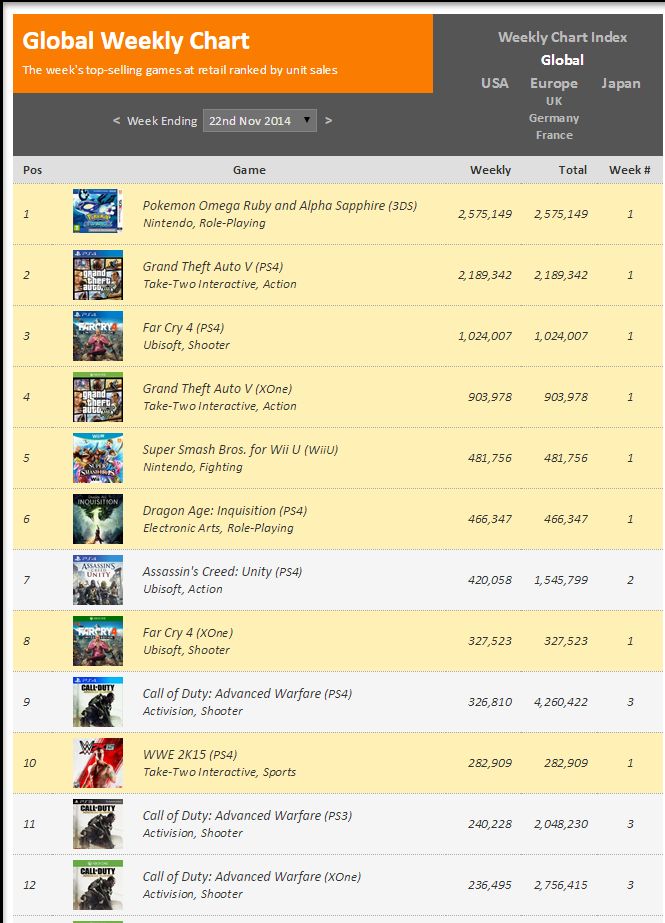Click the Far Cry 4 PS4 cover thumbnail
The width and height of the screenshot is (665, 923).
pyautogui.click(x=98, y=335)
